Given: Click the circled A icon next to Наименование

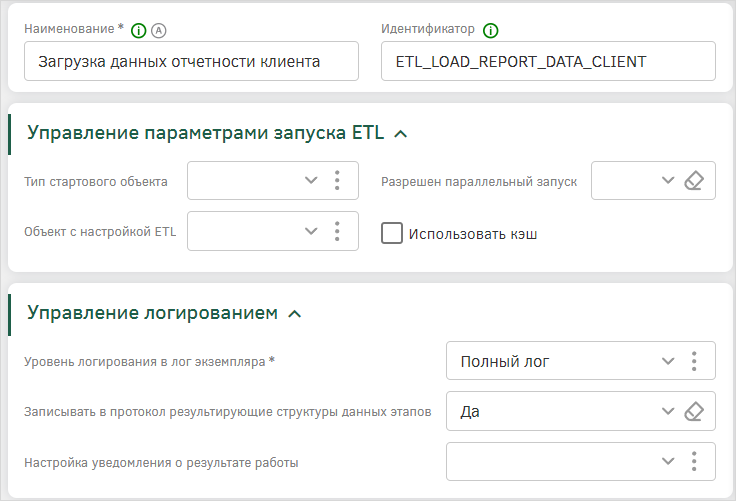Looking at the screenshot, I should pos(159,31).
